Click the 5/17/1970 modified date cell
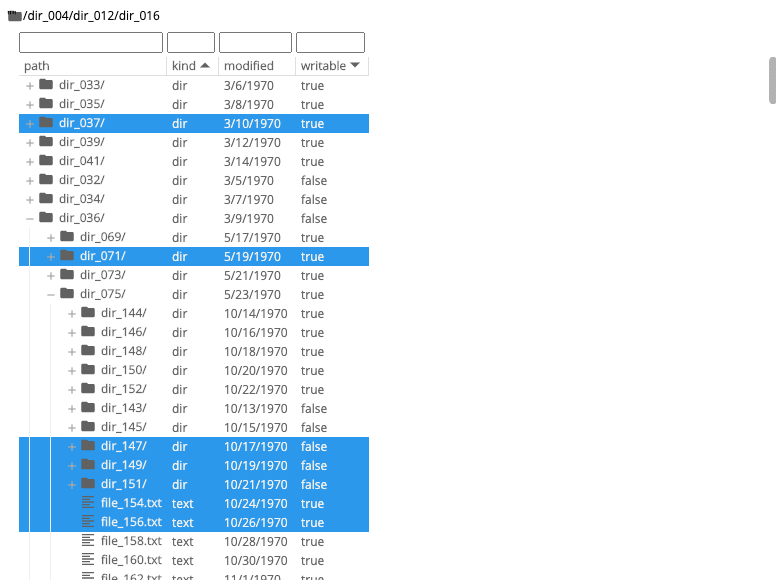Image resolution: width=776 pixels, height=580 pixels. pyautogui.click(x=252, y=238)
